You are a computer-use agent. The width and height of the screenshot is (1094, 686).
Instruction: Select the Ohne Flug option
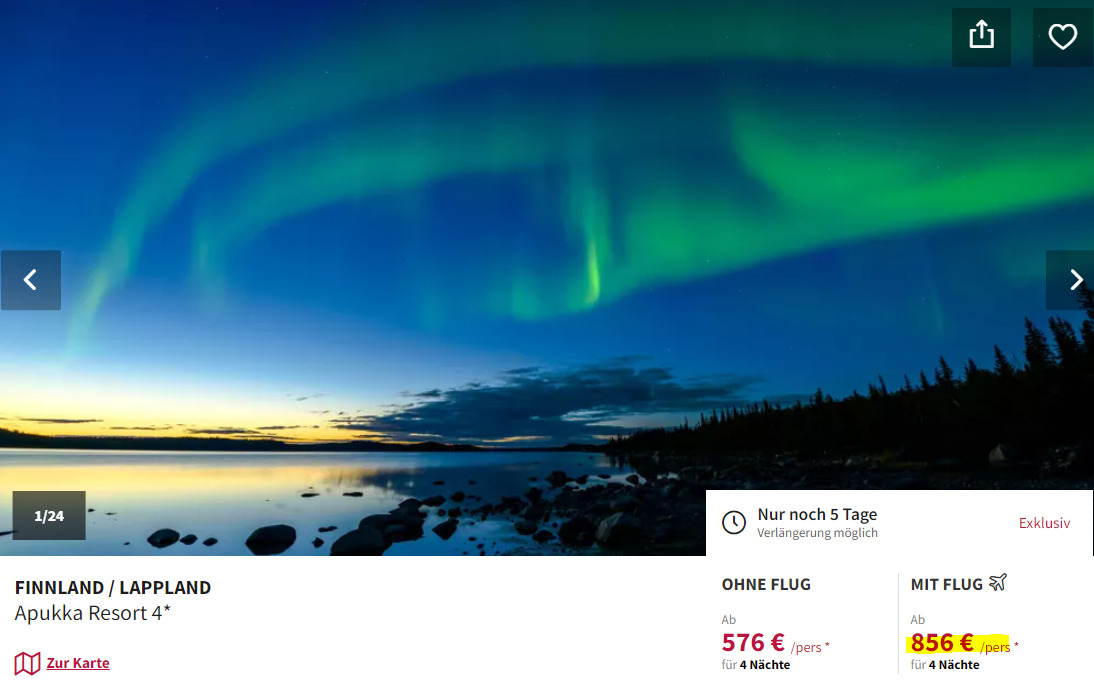(x=766, y=584)
